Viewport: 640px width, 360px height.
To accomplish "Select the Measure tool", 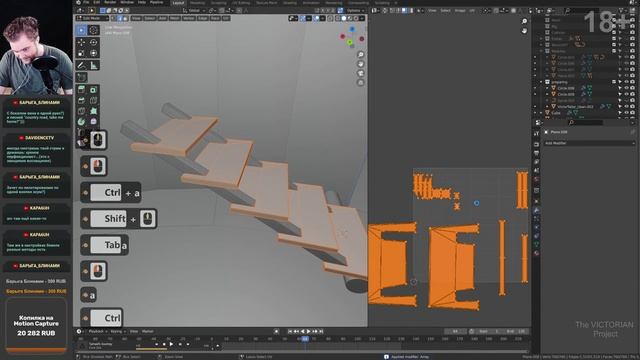I will point(93,65).
